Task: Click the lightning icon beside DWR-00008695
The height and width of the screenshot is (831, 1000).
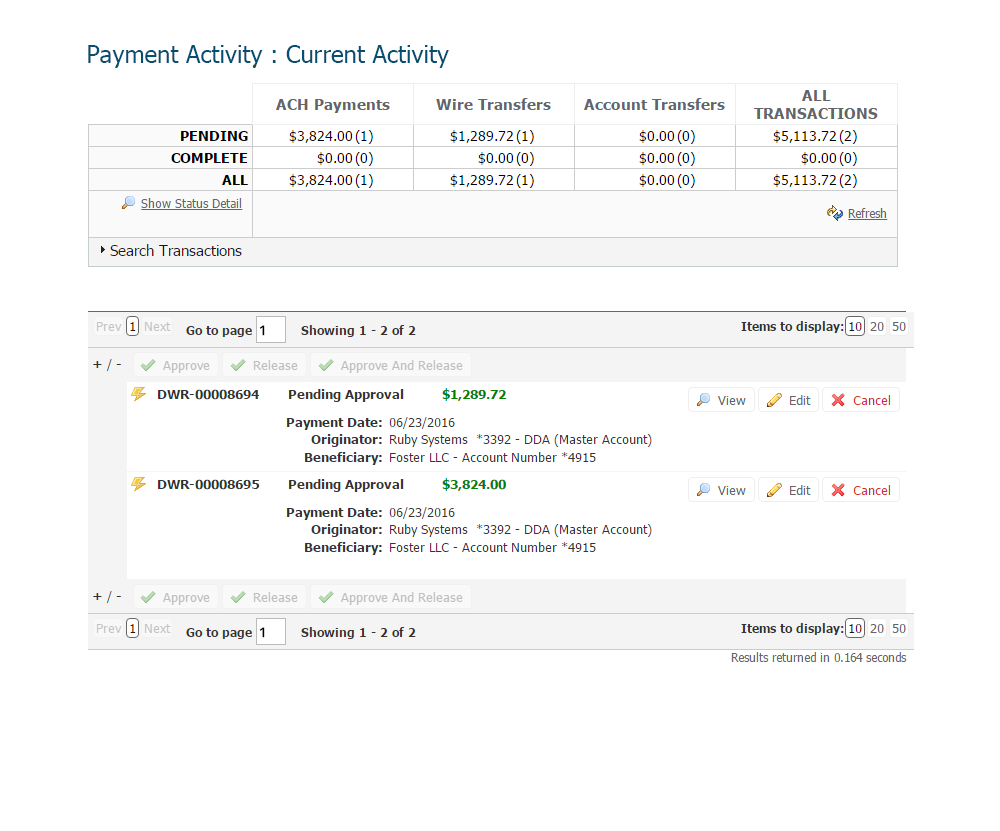Action: click(x=139, y=485)
